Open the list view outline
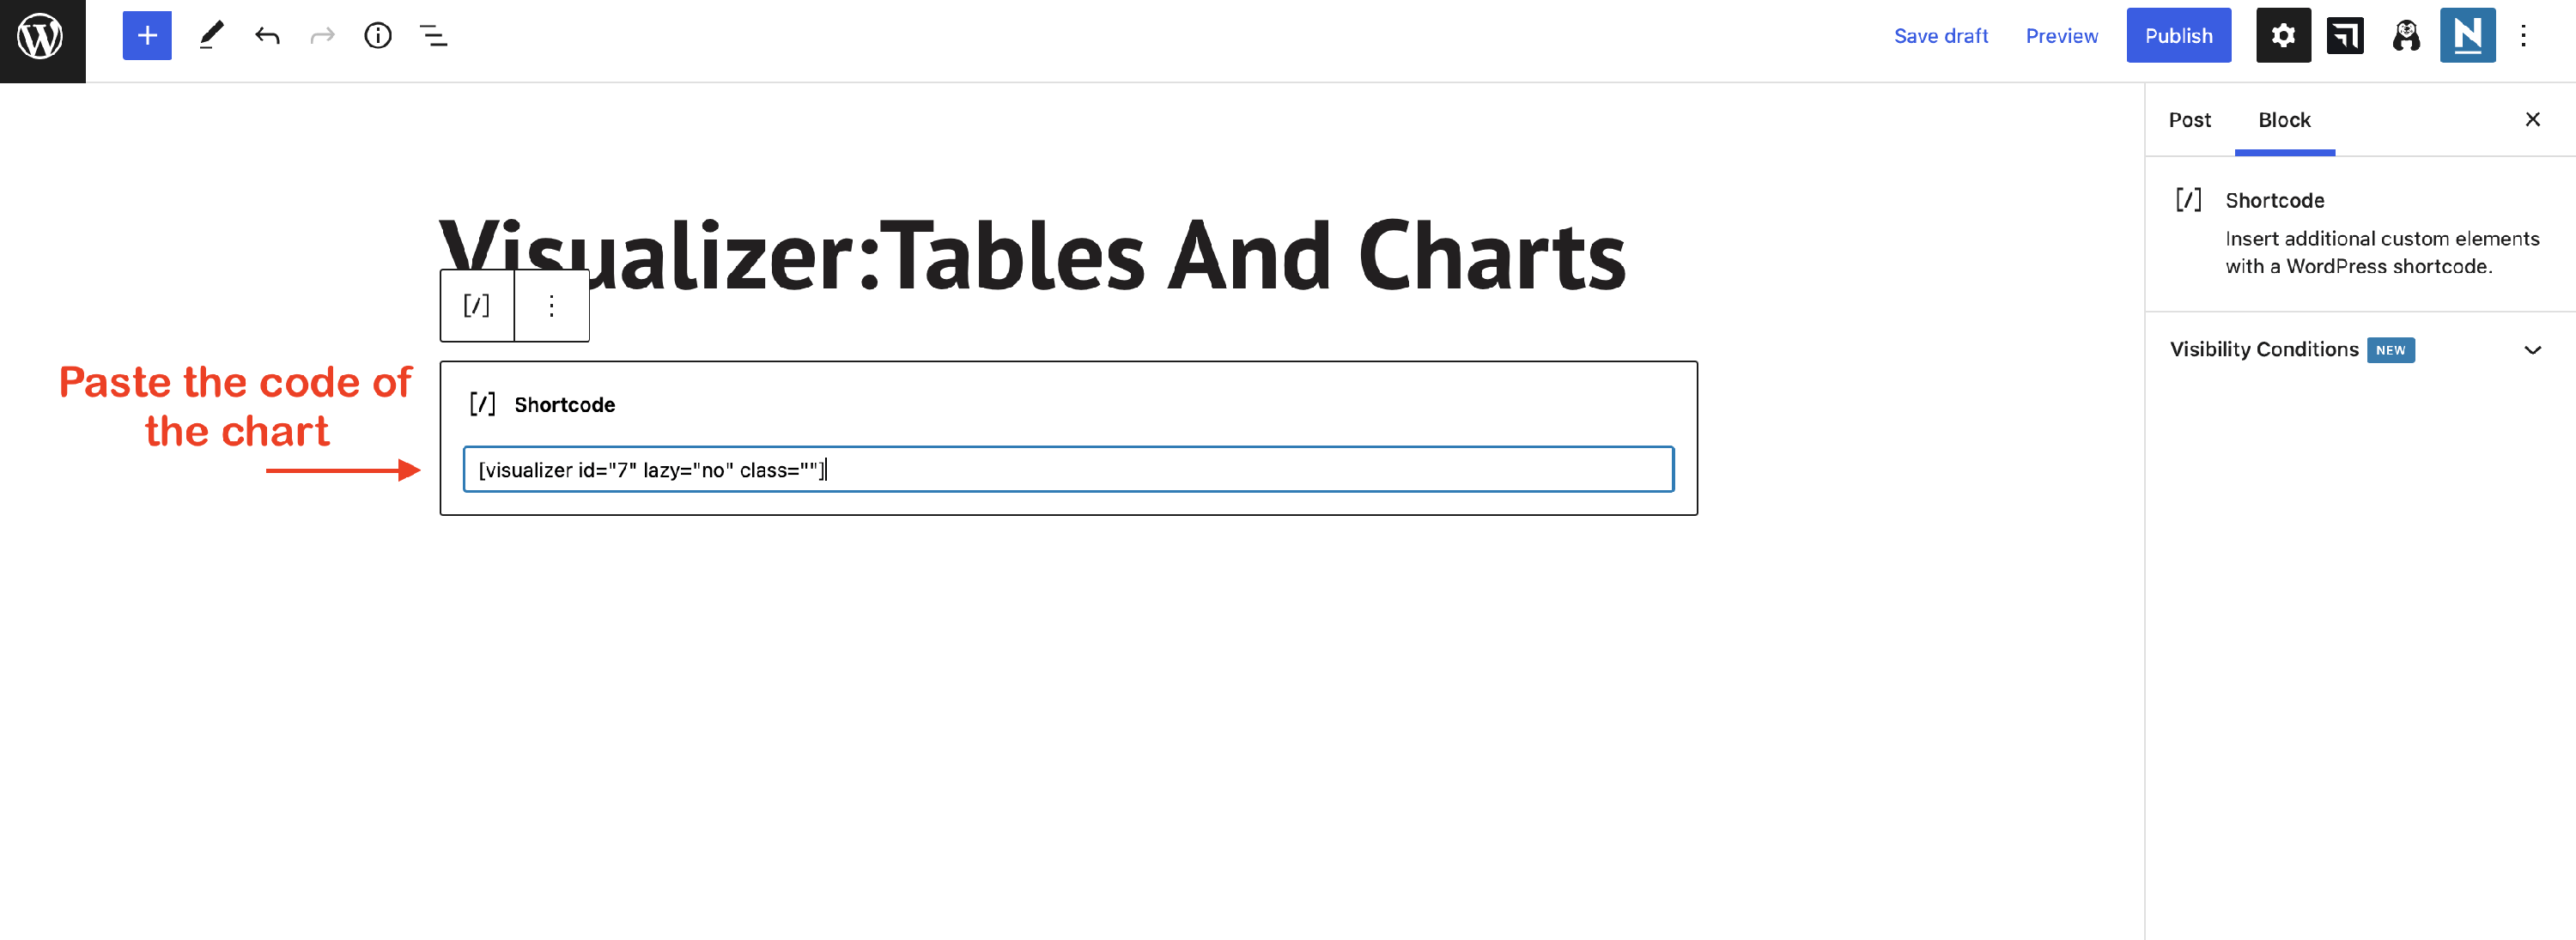 [433, 36]
